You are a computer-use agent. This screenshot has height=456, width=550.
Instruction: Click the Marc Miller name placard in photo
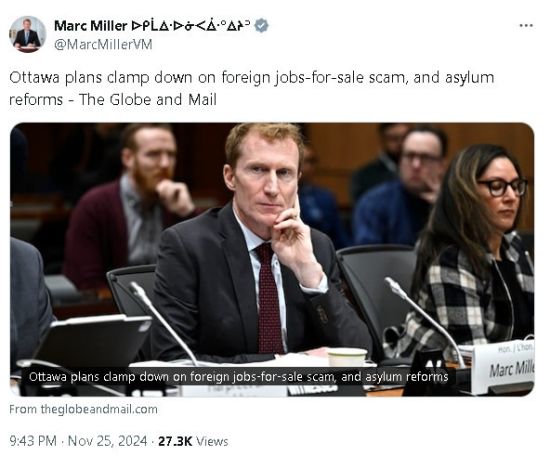tap(503, 367)
